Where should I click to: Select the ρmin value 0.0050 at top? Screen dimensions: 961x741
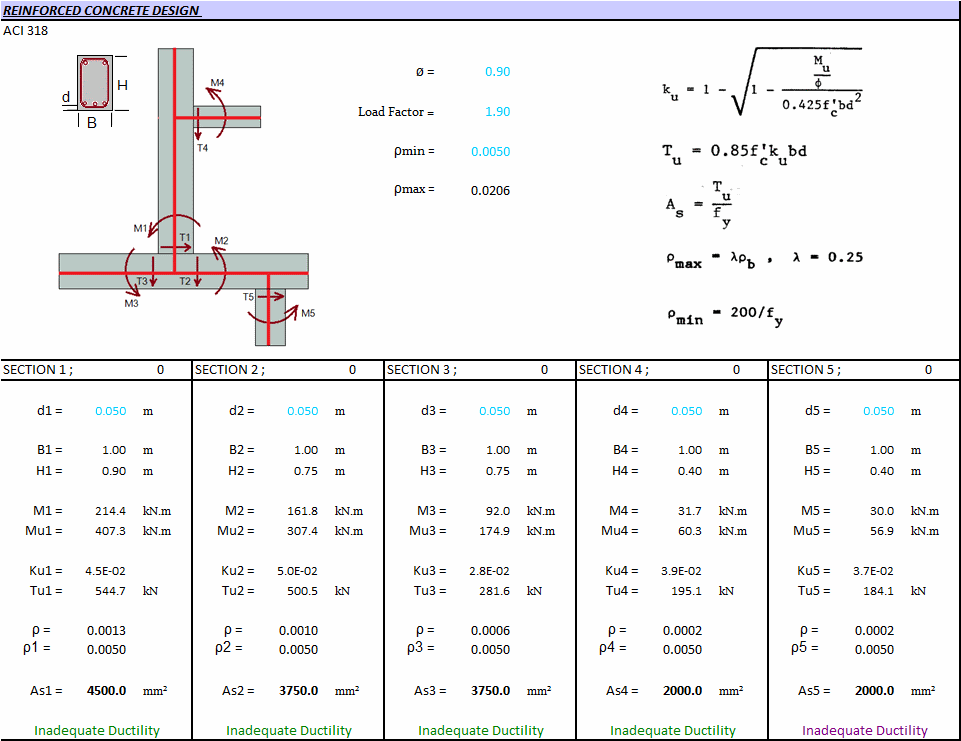(x=490, y=151)
